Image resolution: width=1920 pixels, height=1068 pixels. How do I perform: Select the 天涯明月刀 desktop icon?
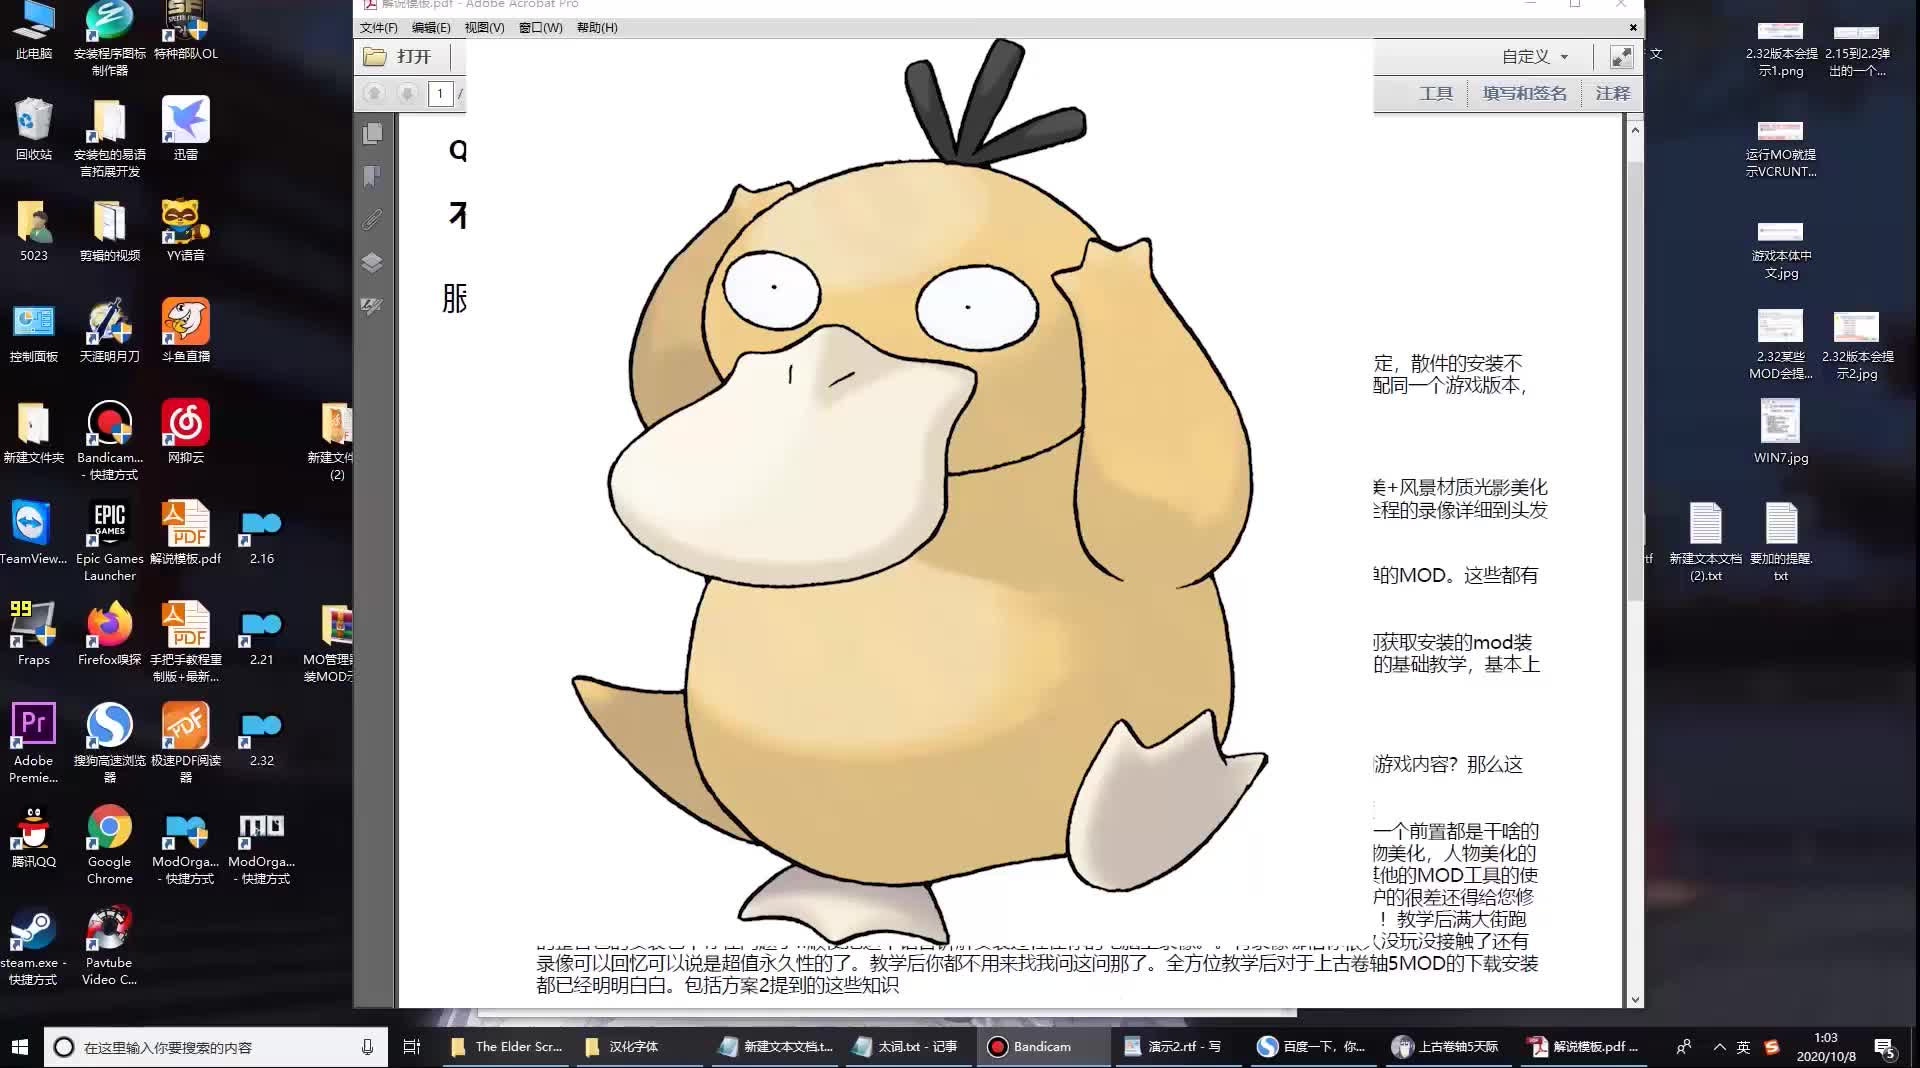110,331
